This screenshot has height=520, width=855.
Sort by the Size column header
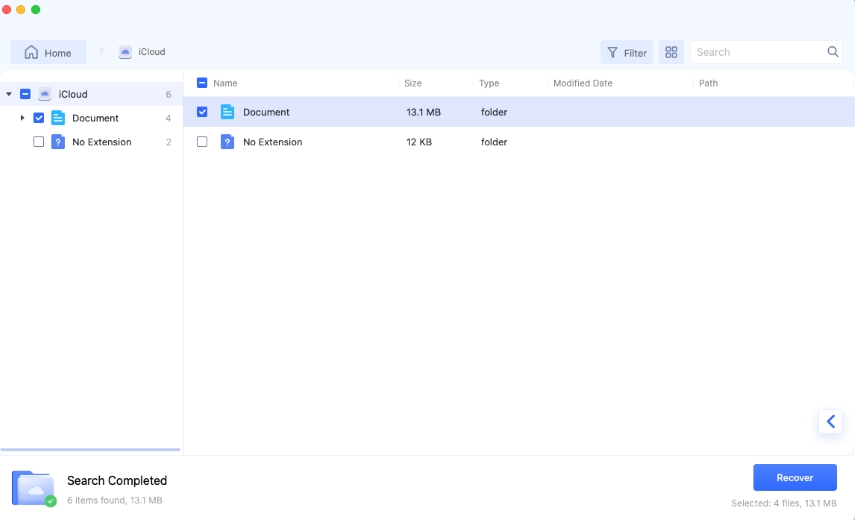point(413,83)
